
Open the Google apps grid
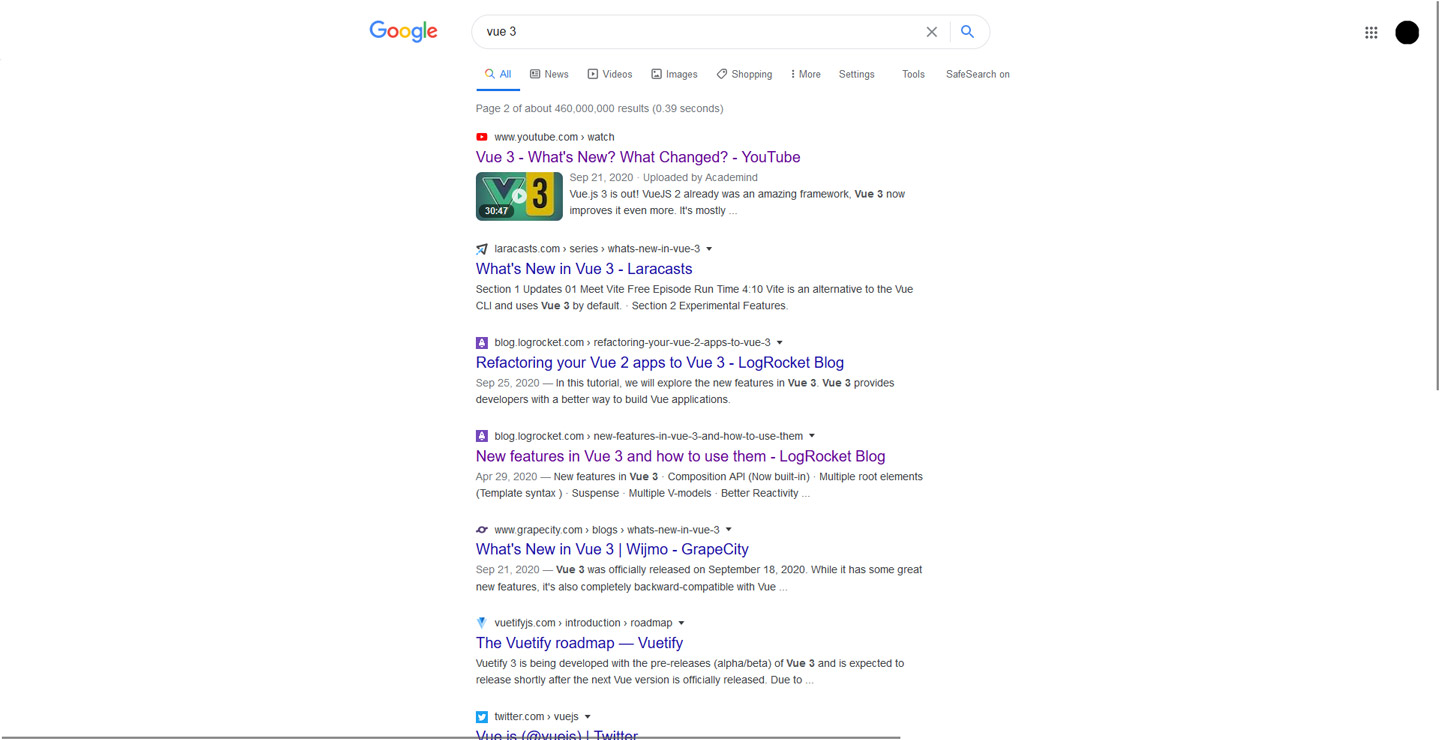pyautogui.click(x=1371, y=33)
